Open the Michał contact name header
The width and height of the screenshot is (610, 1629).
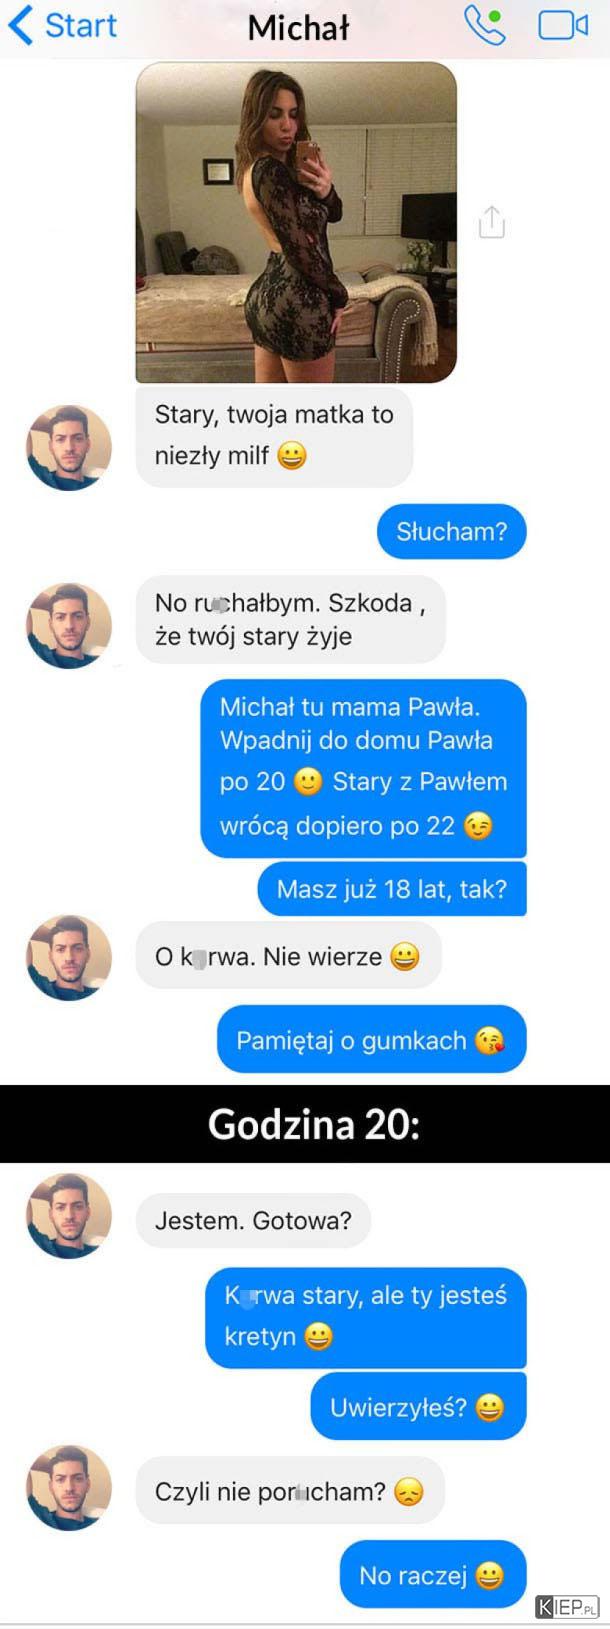click(x=298, y=27)
